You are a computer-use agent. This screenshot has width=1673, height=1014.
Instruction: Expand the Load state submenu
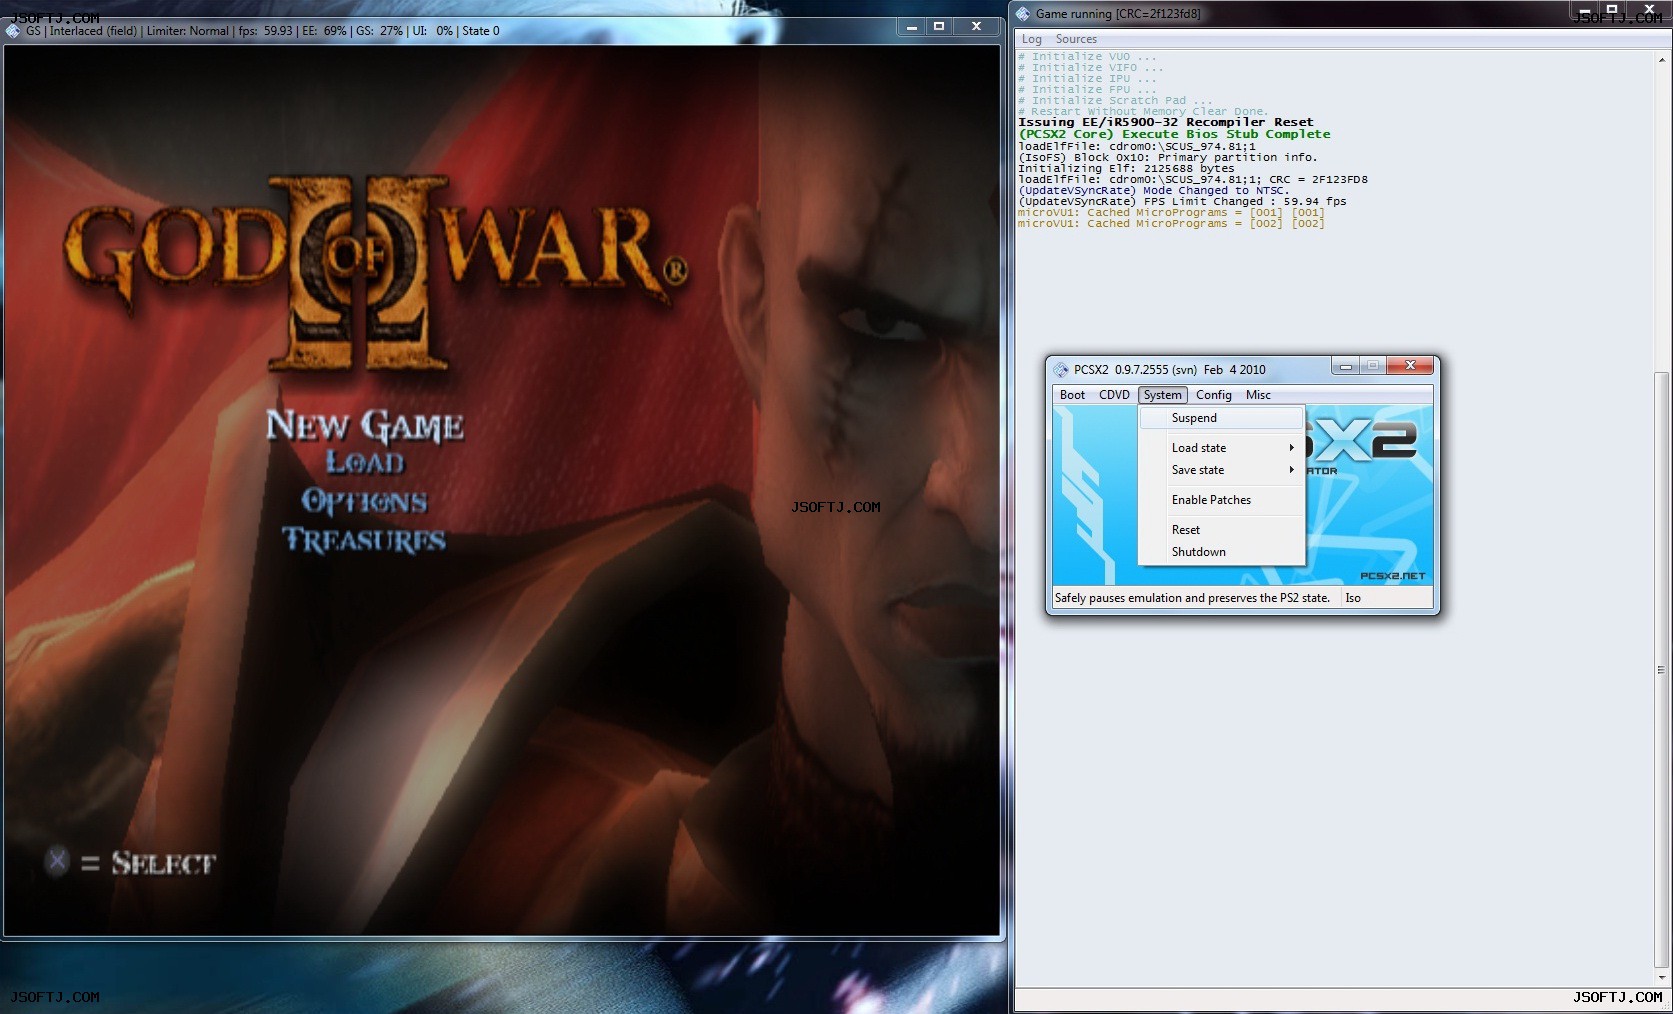[1222, 448]
